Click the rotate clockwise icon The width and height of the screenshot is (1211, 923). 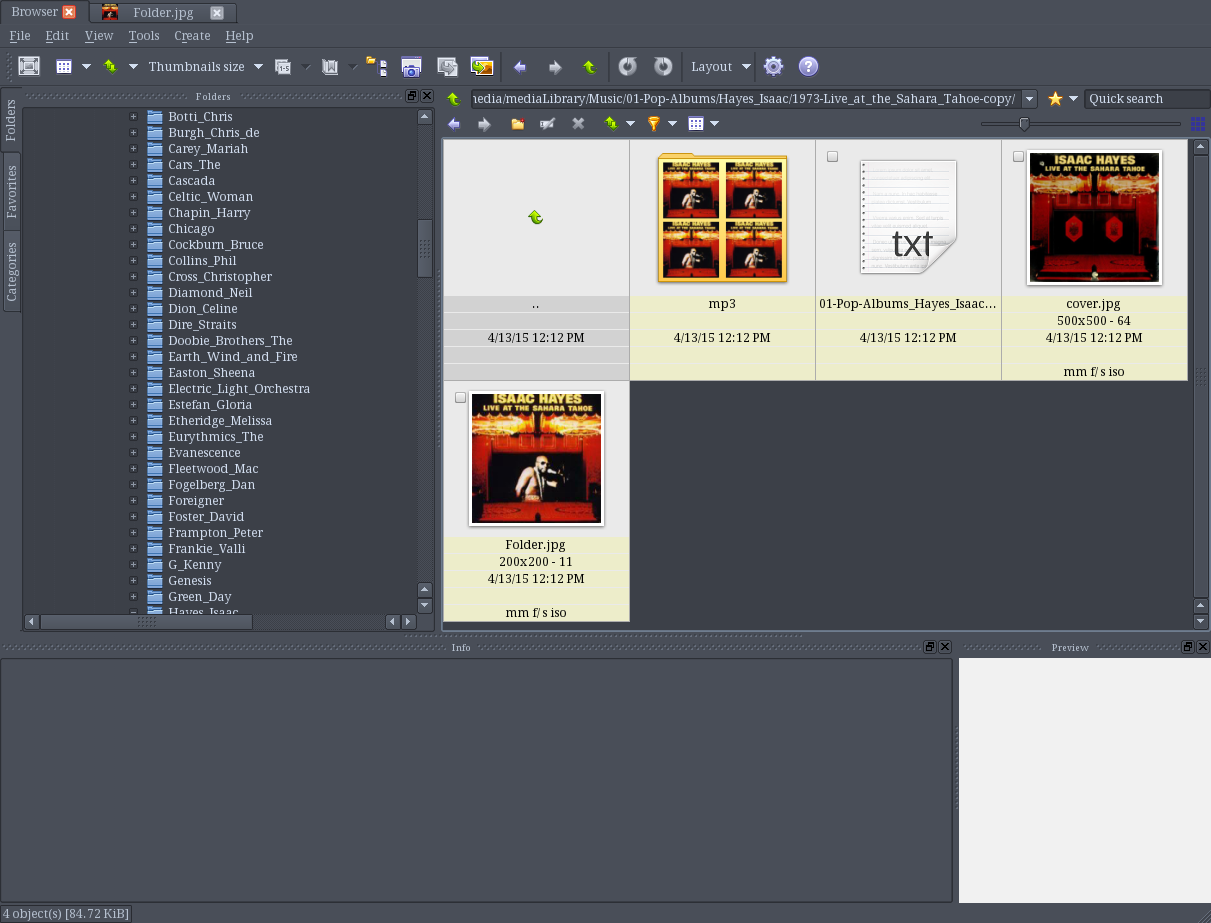tap(663, 67)
